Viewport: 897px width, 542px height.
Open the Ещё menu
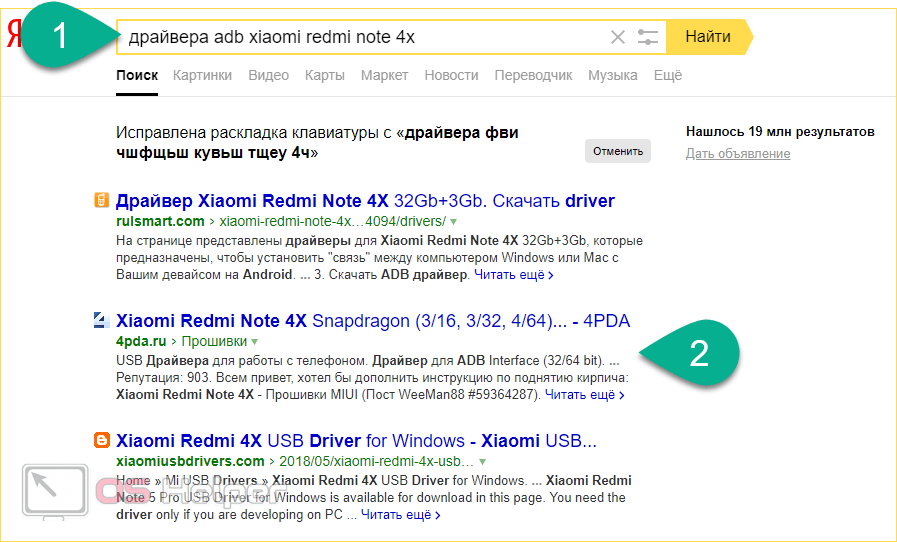point(667,75)
